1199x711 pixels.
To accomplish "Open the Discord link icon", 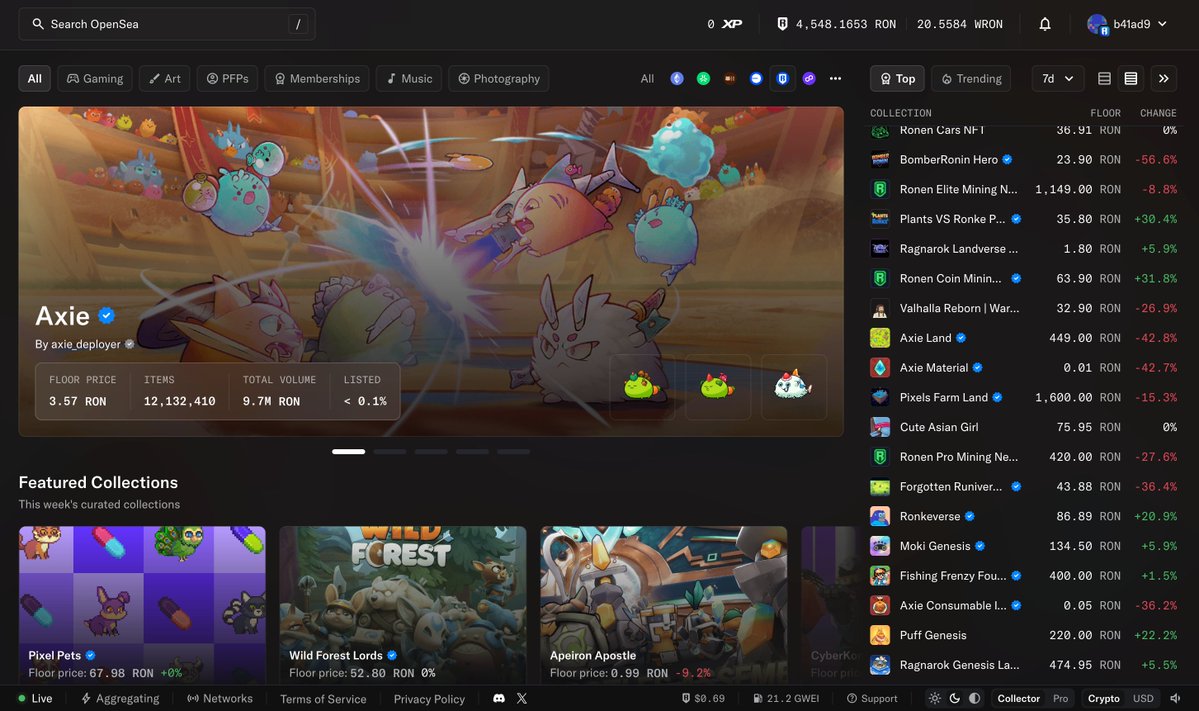I will click(x=499, y=698).
